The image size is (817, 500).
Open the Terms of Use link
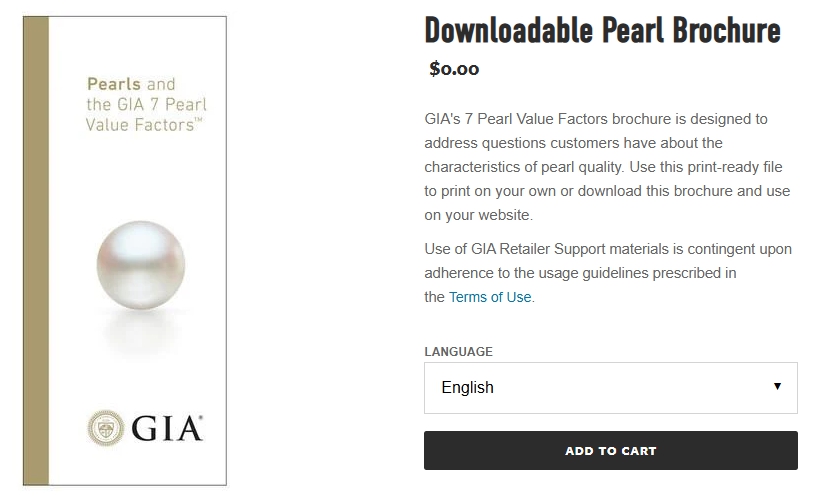490,297
